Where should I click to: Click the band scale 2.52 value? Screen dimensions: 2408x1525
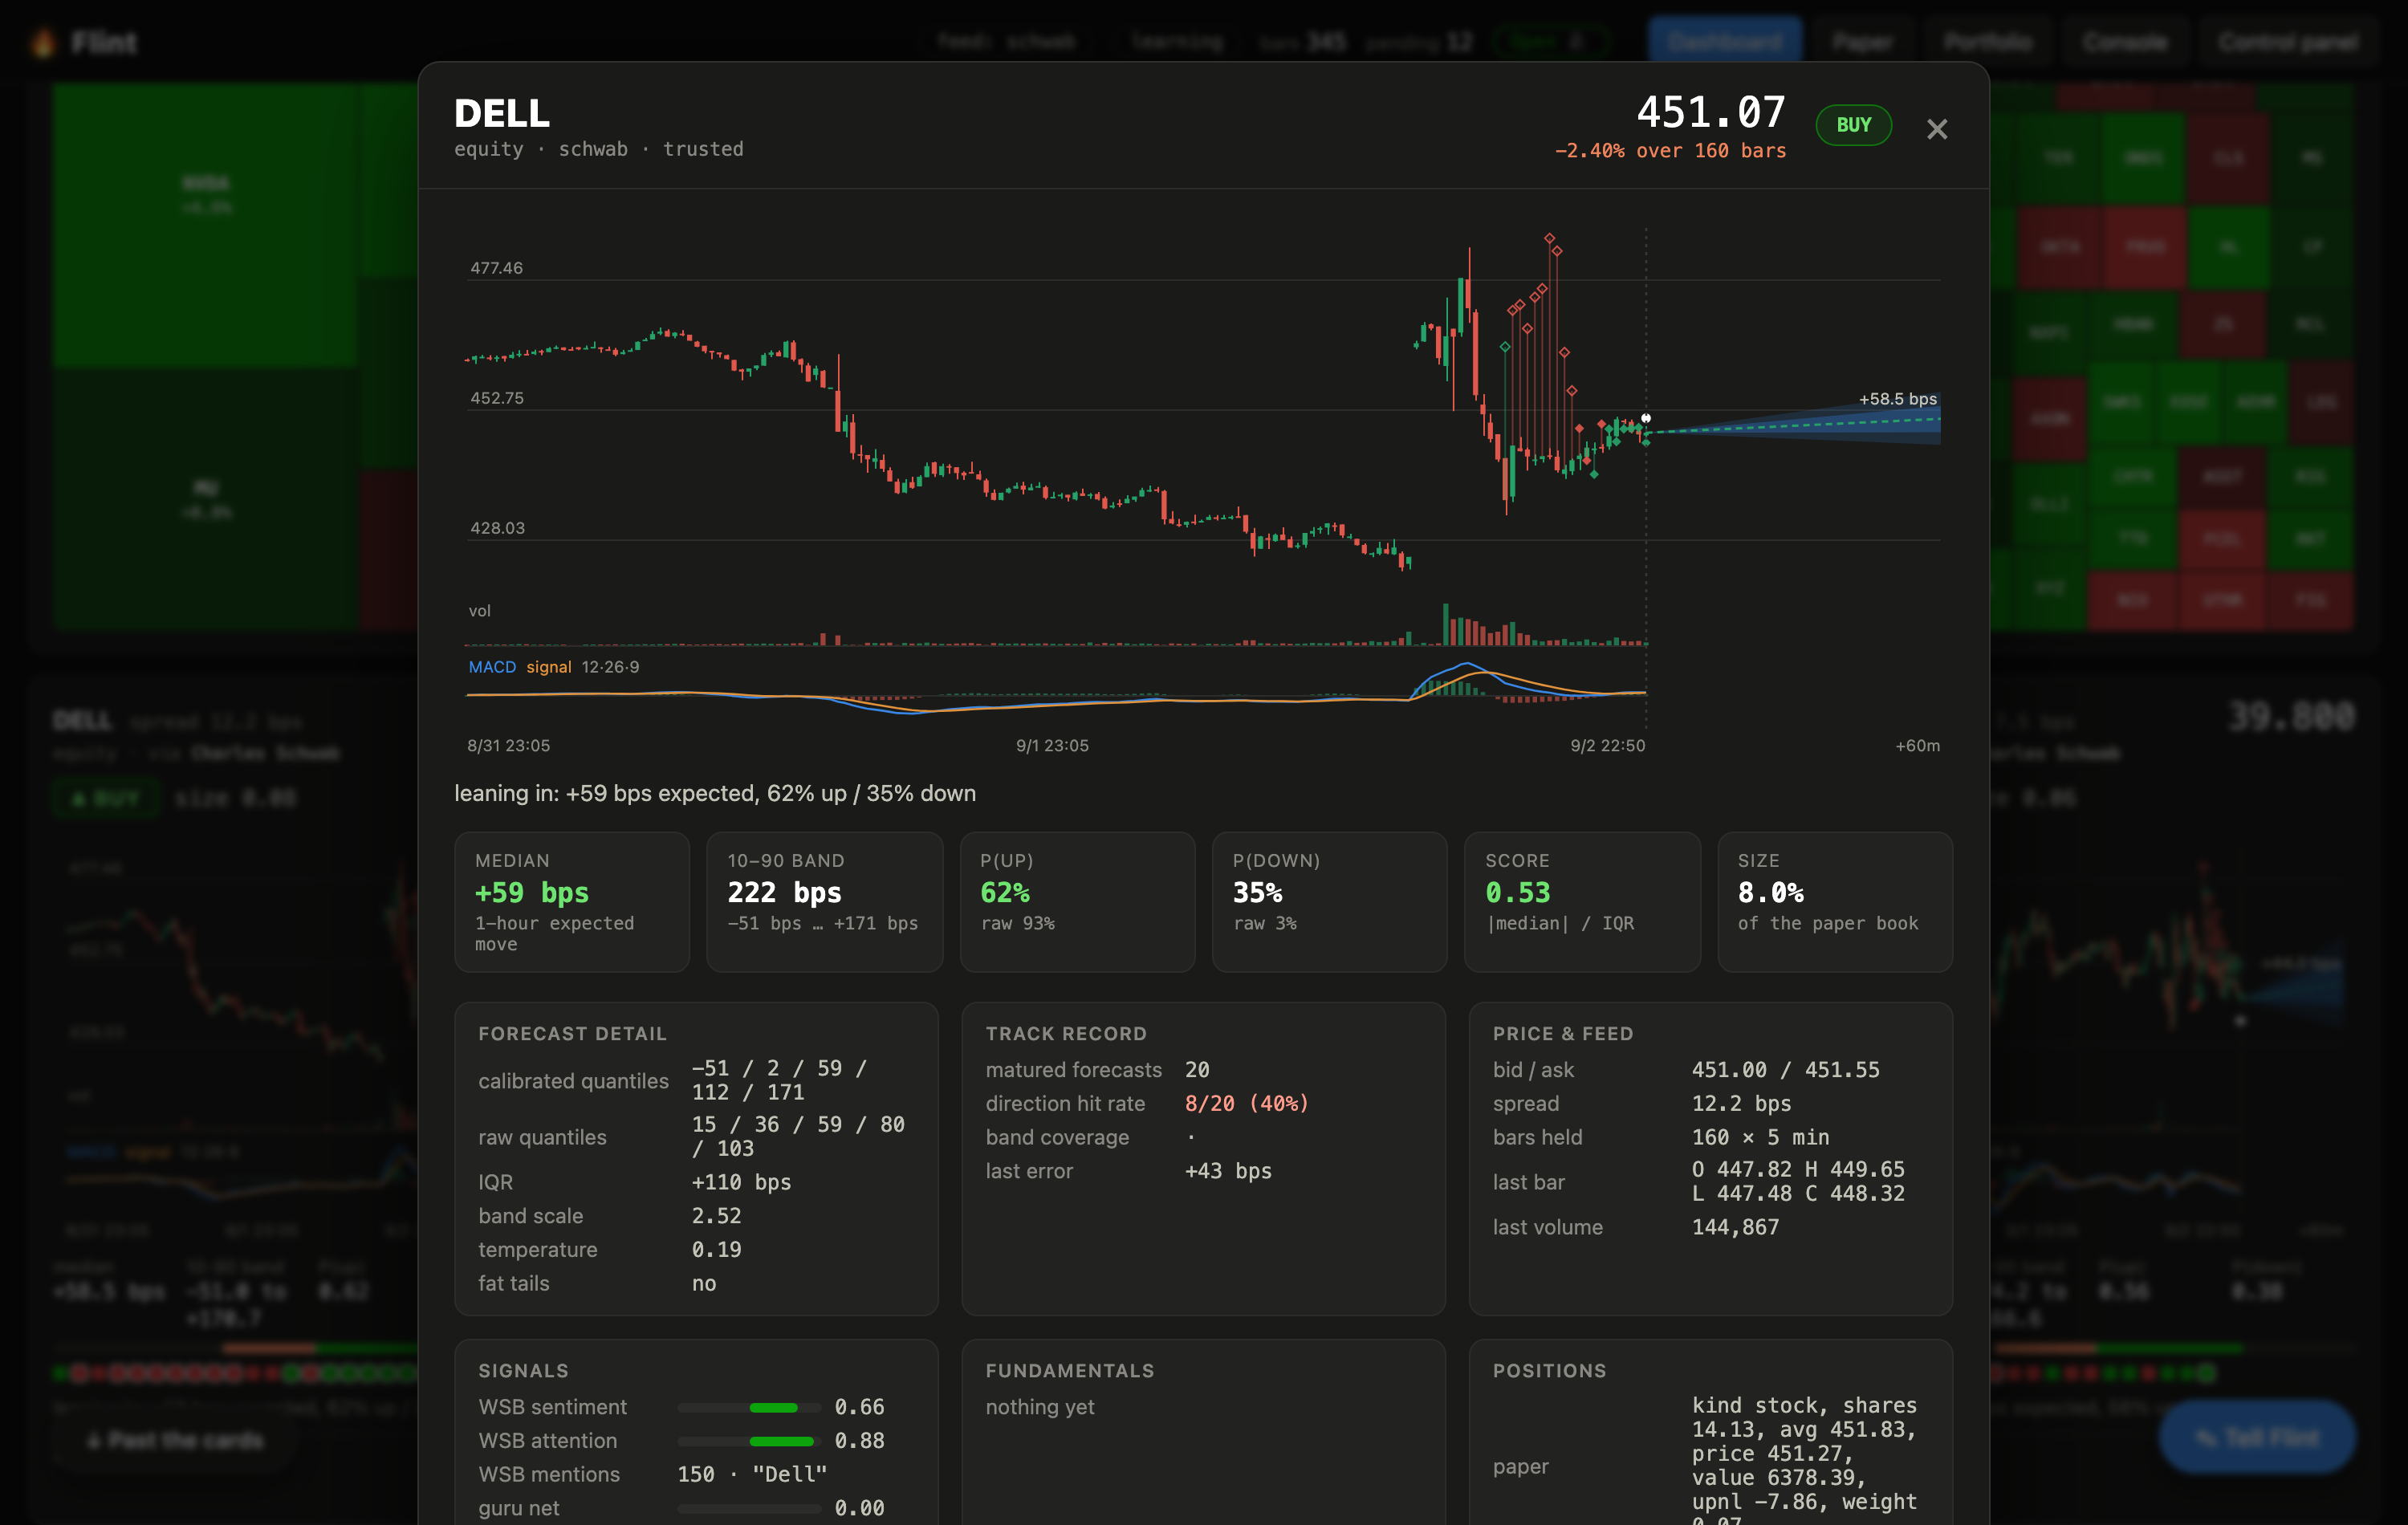[x=716, y=1216]
